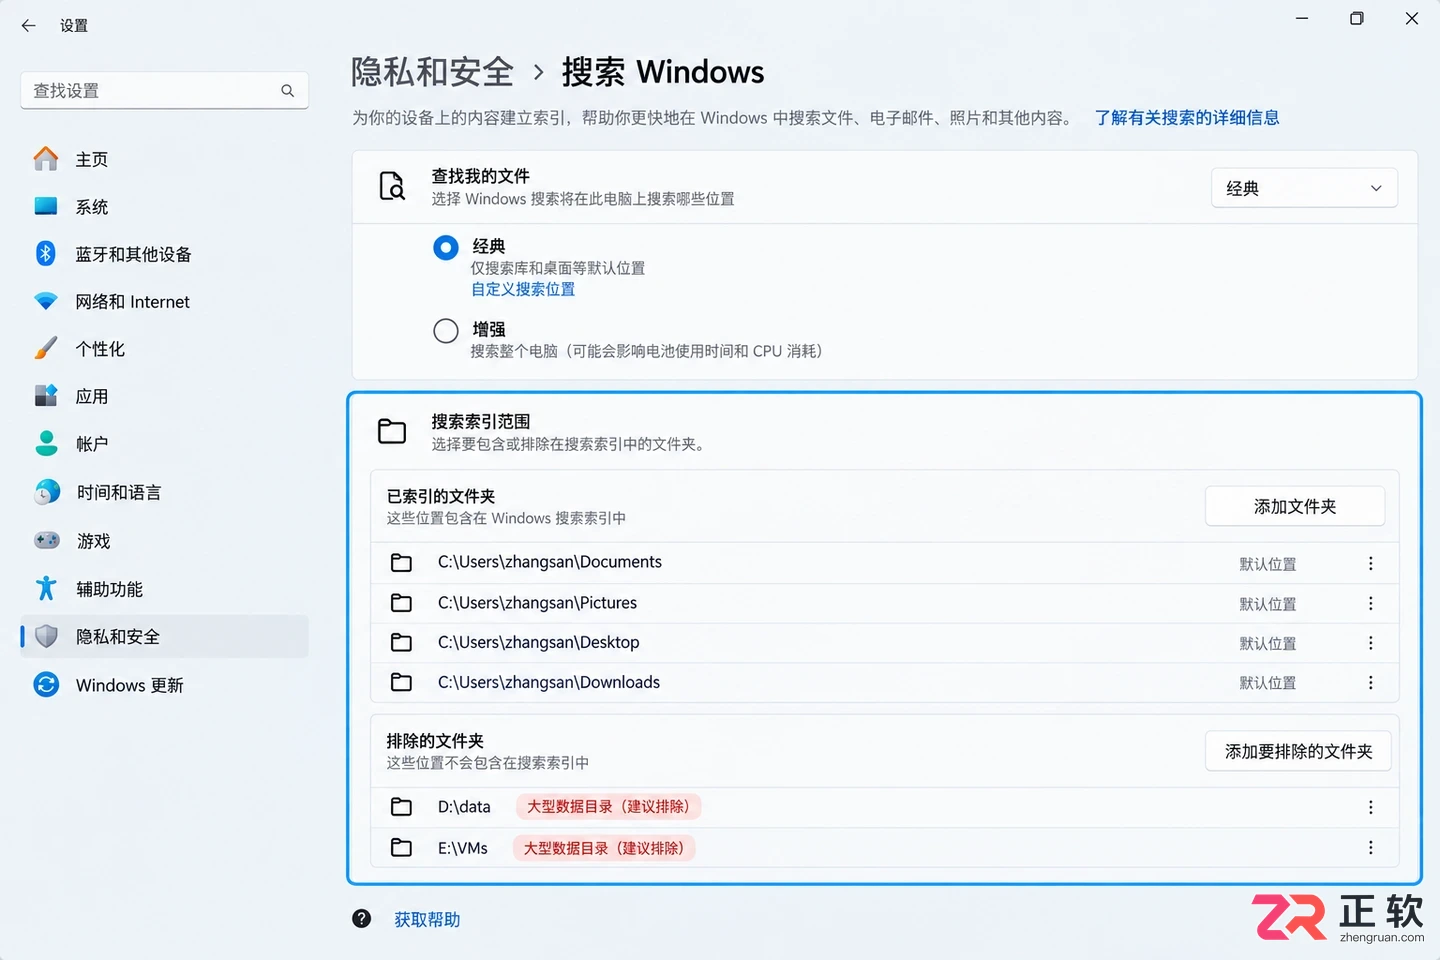The height and width of the screenshot is (960, 1440).
Task: Click the C:\Users\zhangsan\Documents path
Action: 550,562
